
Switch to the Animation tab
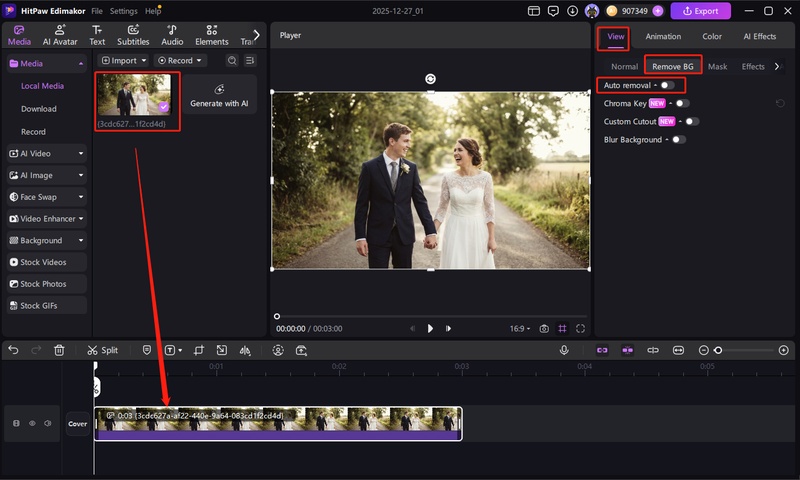(663, 37)
